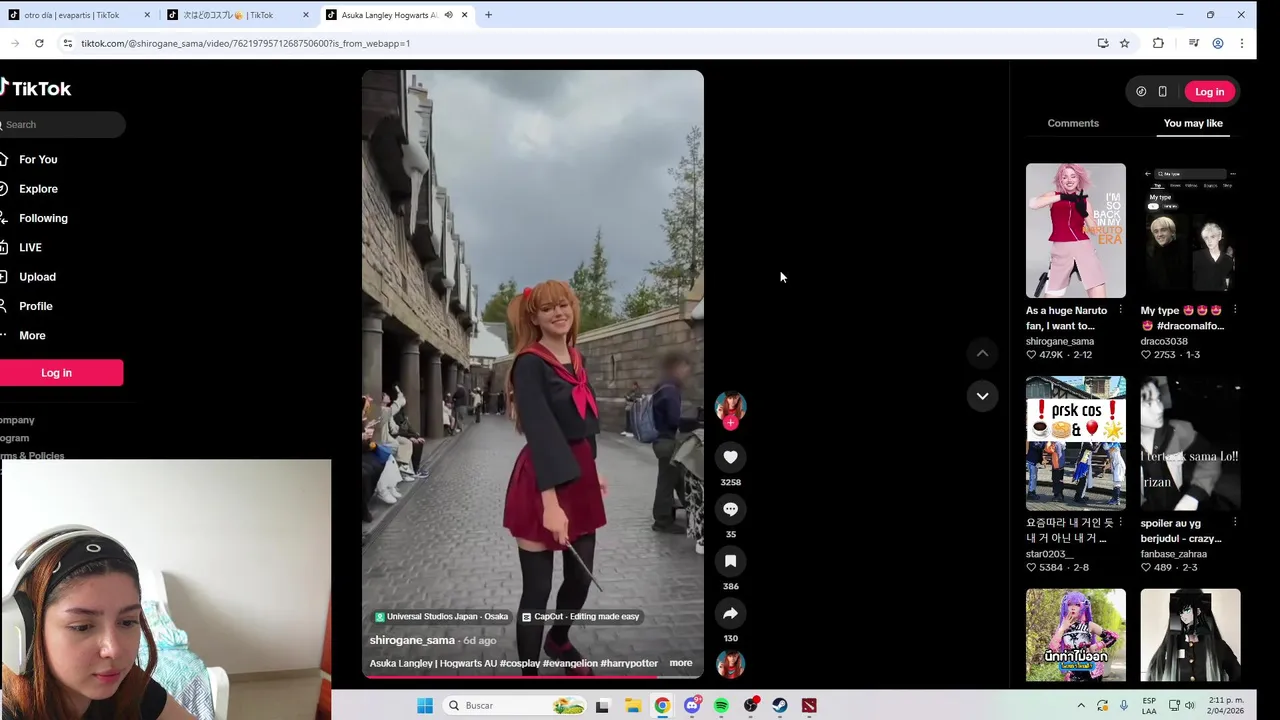Open the star0203__ username link
The width and height of the screenshot is (1280, 720).
click(1049, 554)
